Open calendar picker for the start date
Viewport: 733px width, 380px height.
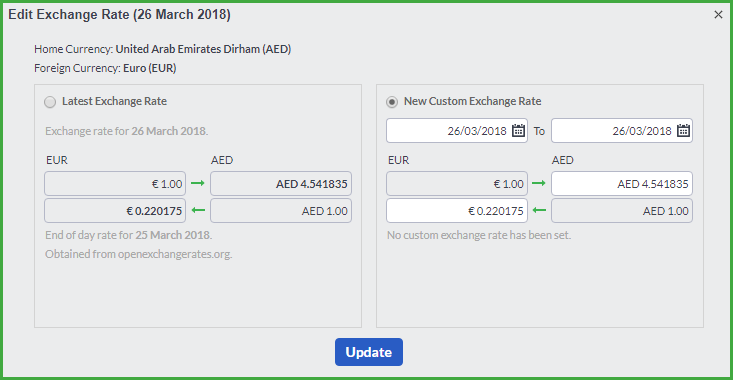tap(518, 130)
